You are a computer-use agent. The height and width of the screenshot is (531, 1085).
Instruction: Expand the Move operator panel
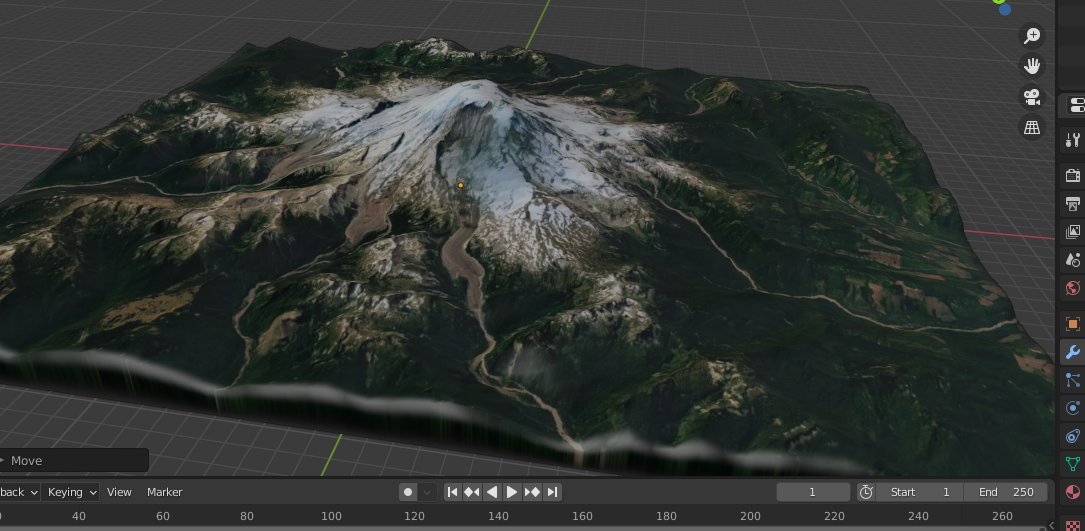(x=74, y=461)
